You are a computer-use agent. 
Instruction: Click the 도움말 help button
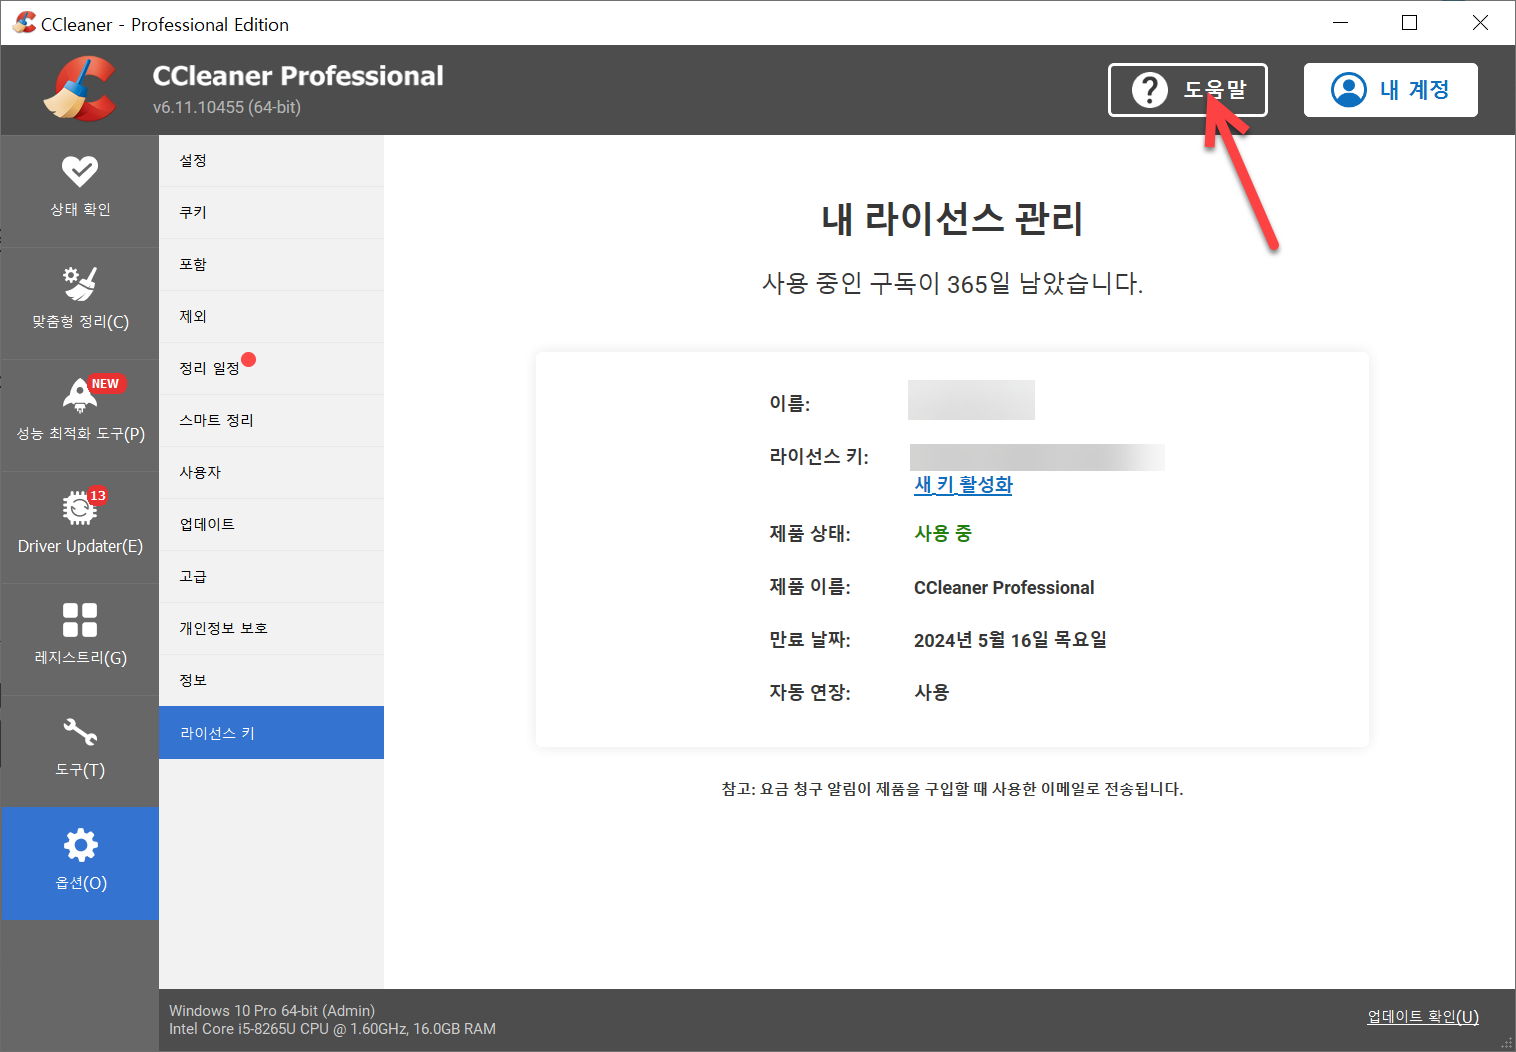[x=1187, y=90]
